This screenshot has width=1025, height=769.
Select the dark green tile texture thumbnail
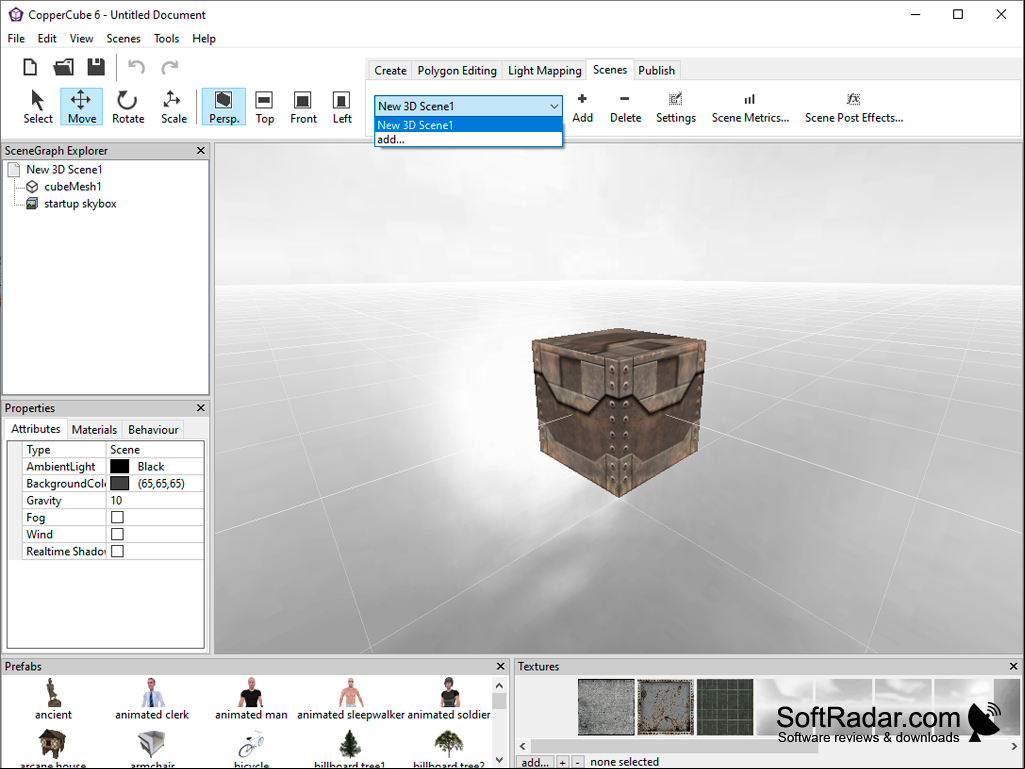(x=725, y=707)
